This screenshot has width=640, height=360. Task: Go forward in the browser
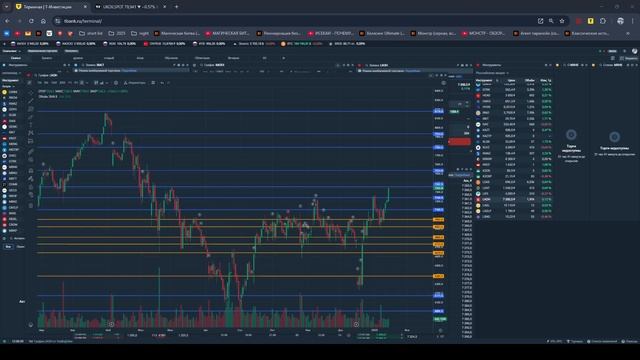pyautogui.click(x=19, y=21)
